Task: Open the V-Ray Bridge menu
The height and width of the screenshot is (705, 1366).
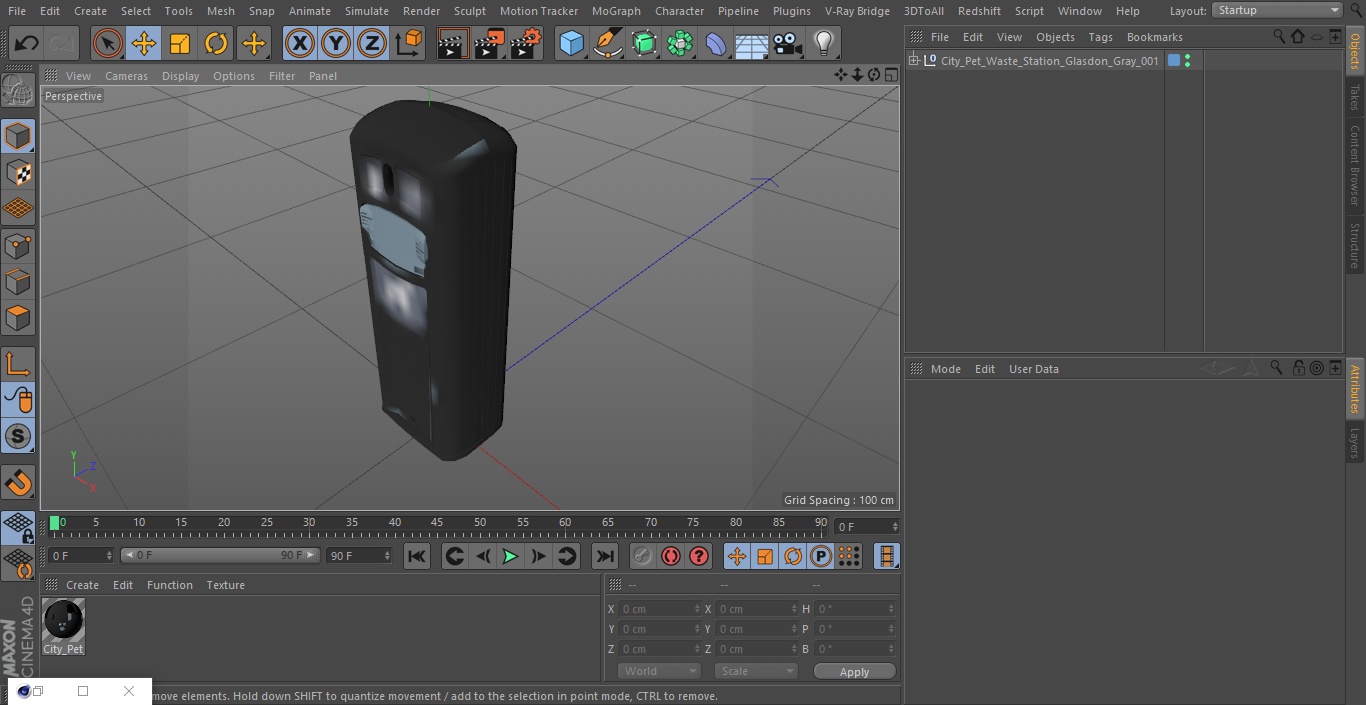Action: click(x=857, y=11)
